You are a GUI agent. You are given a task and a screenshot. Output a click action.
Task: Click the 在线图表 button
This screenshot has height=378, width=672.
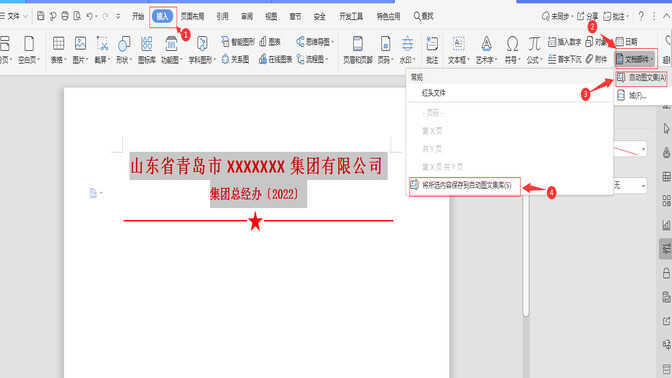pos(276,59)
